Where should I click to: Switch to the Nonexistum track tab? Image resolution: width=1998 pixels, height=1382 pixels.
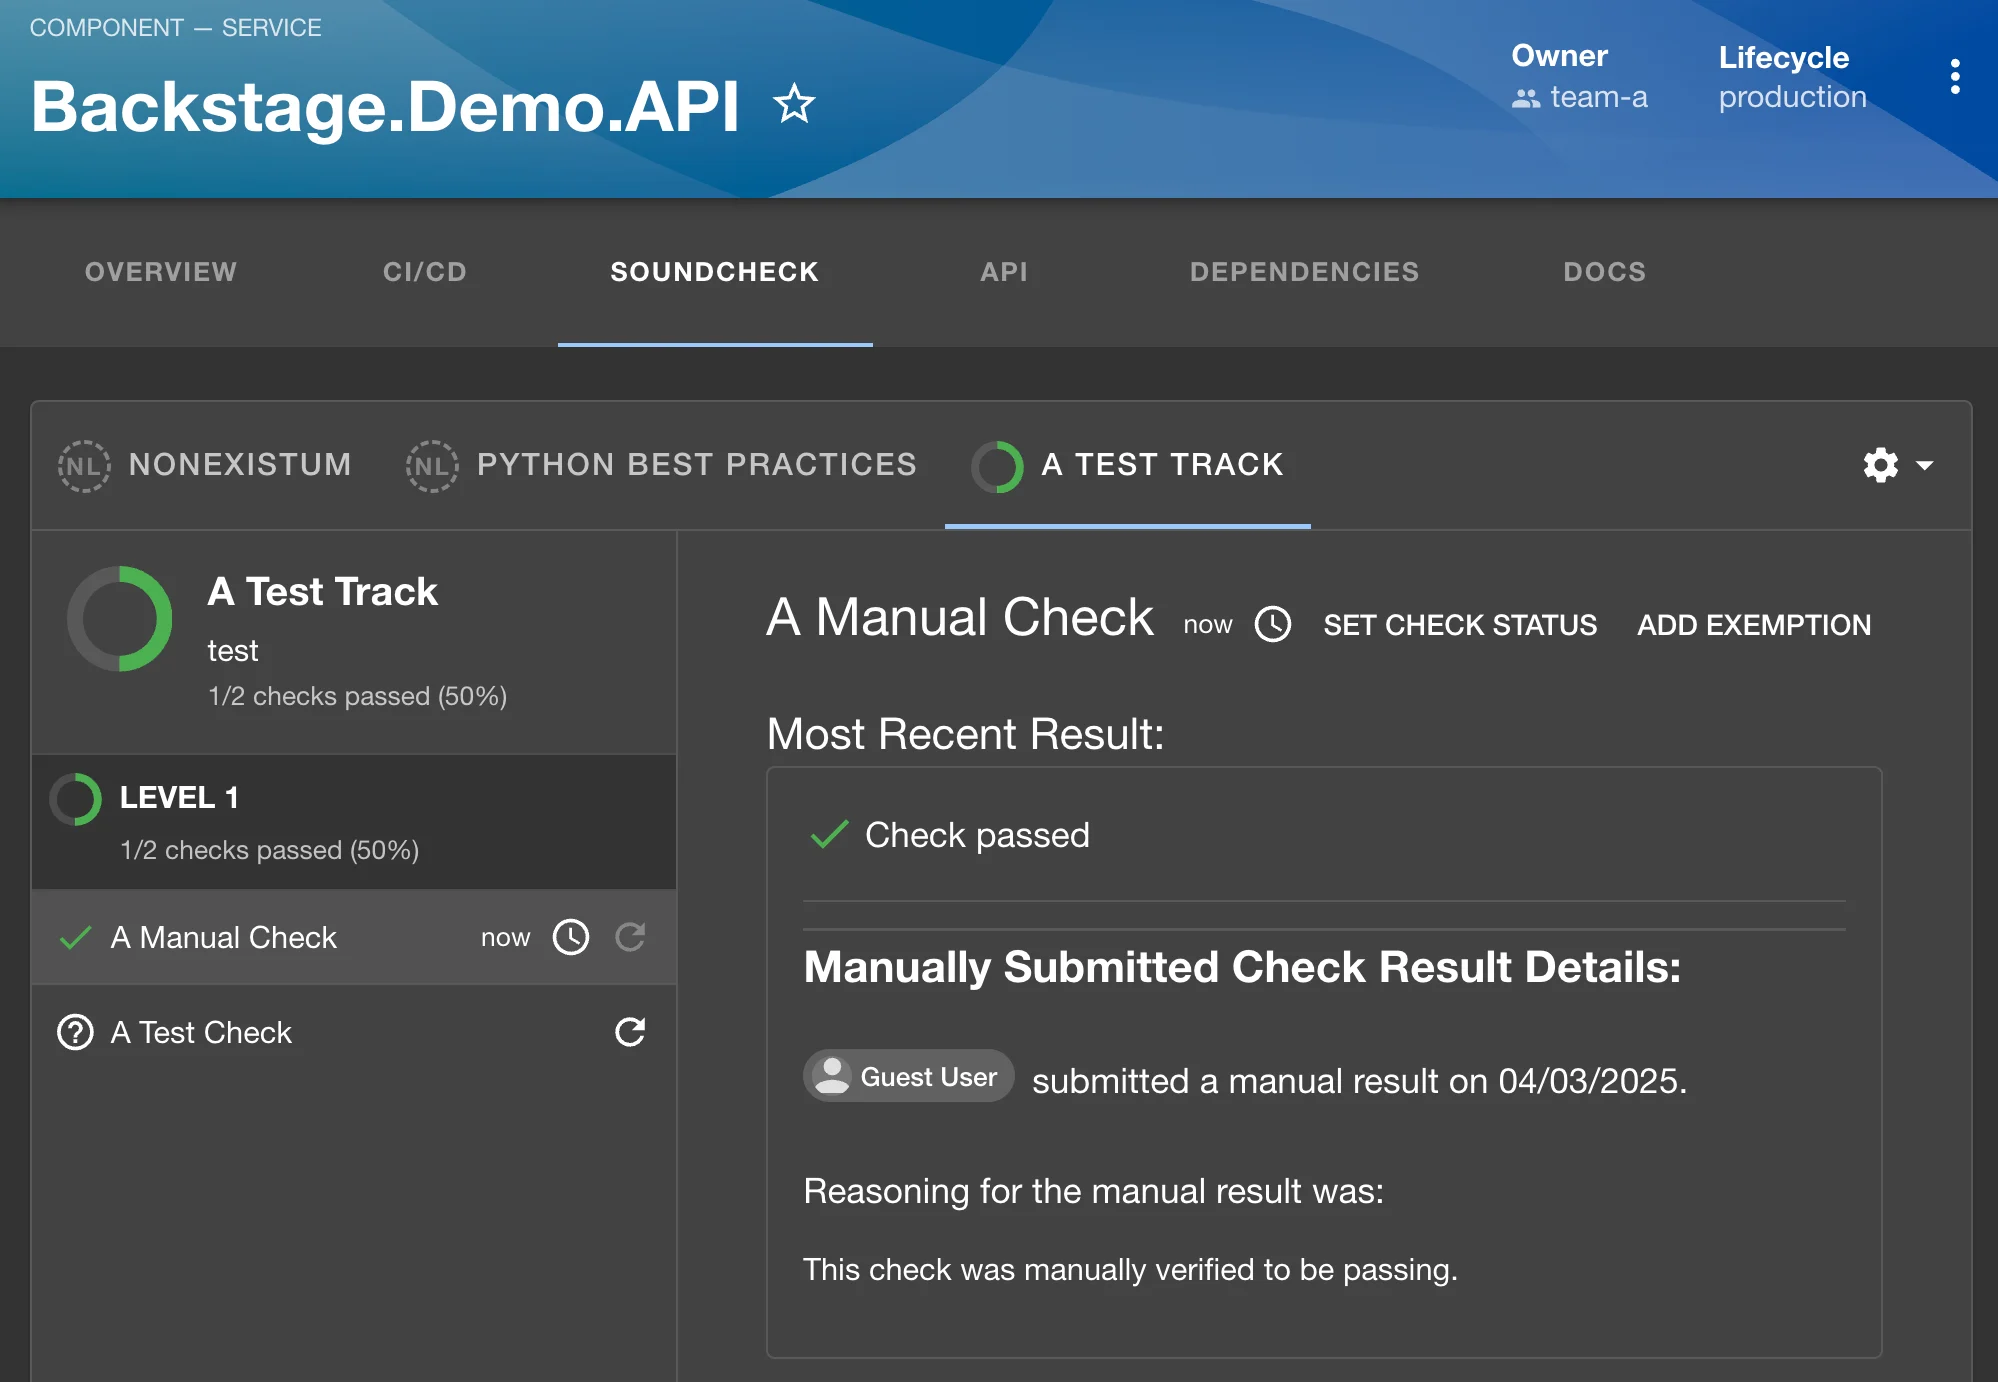(x=205, y=466)
